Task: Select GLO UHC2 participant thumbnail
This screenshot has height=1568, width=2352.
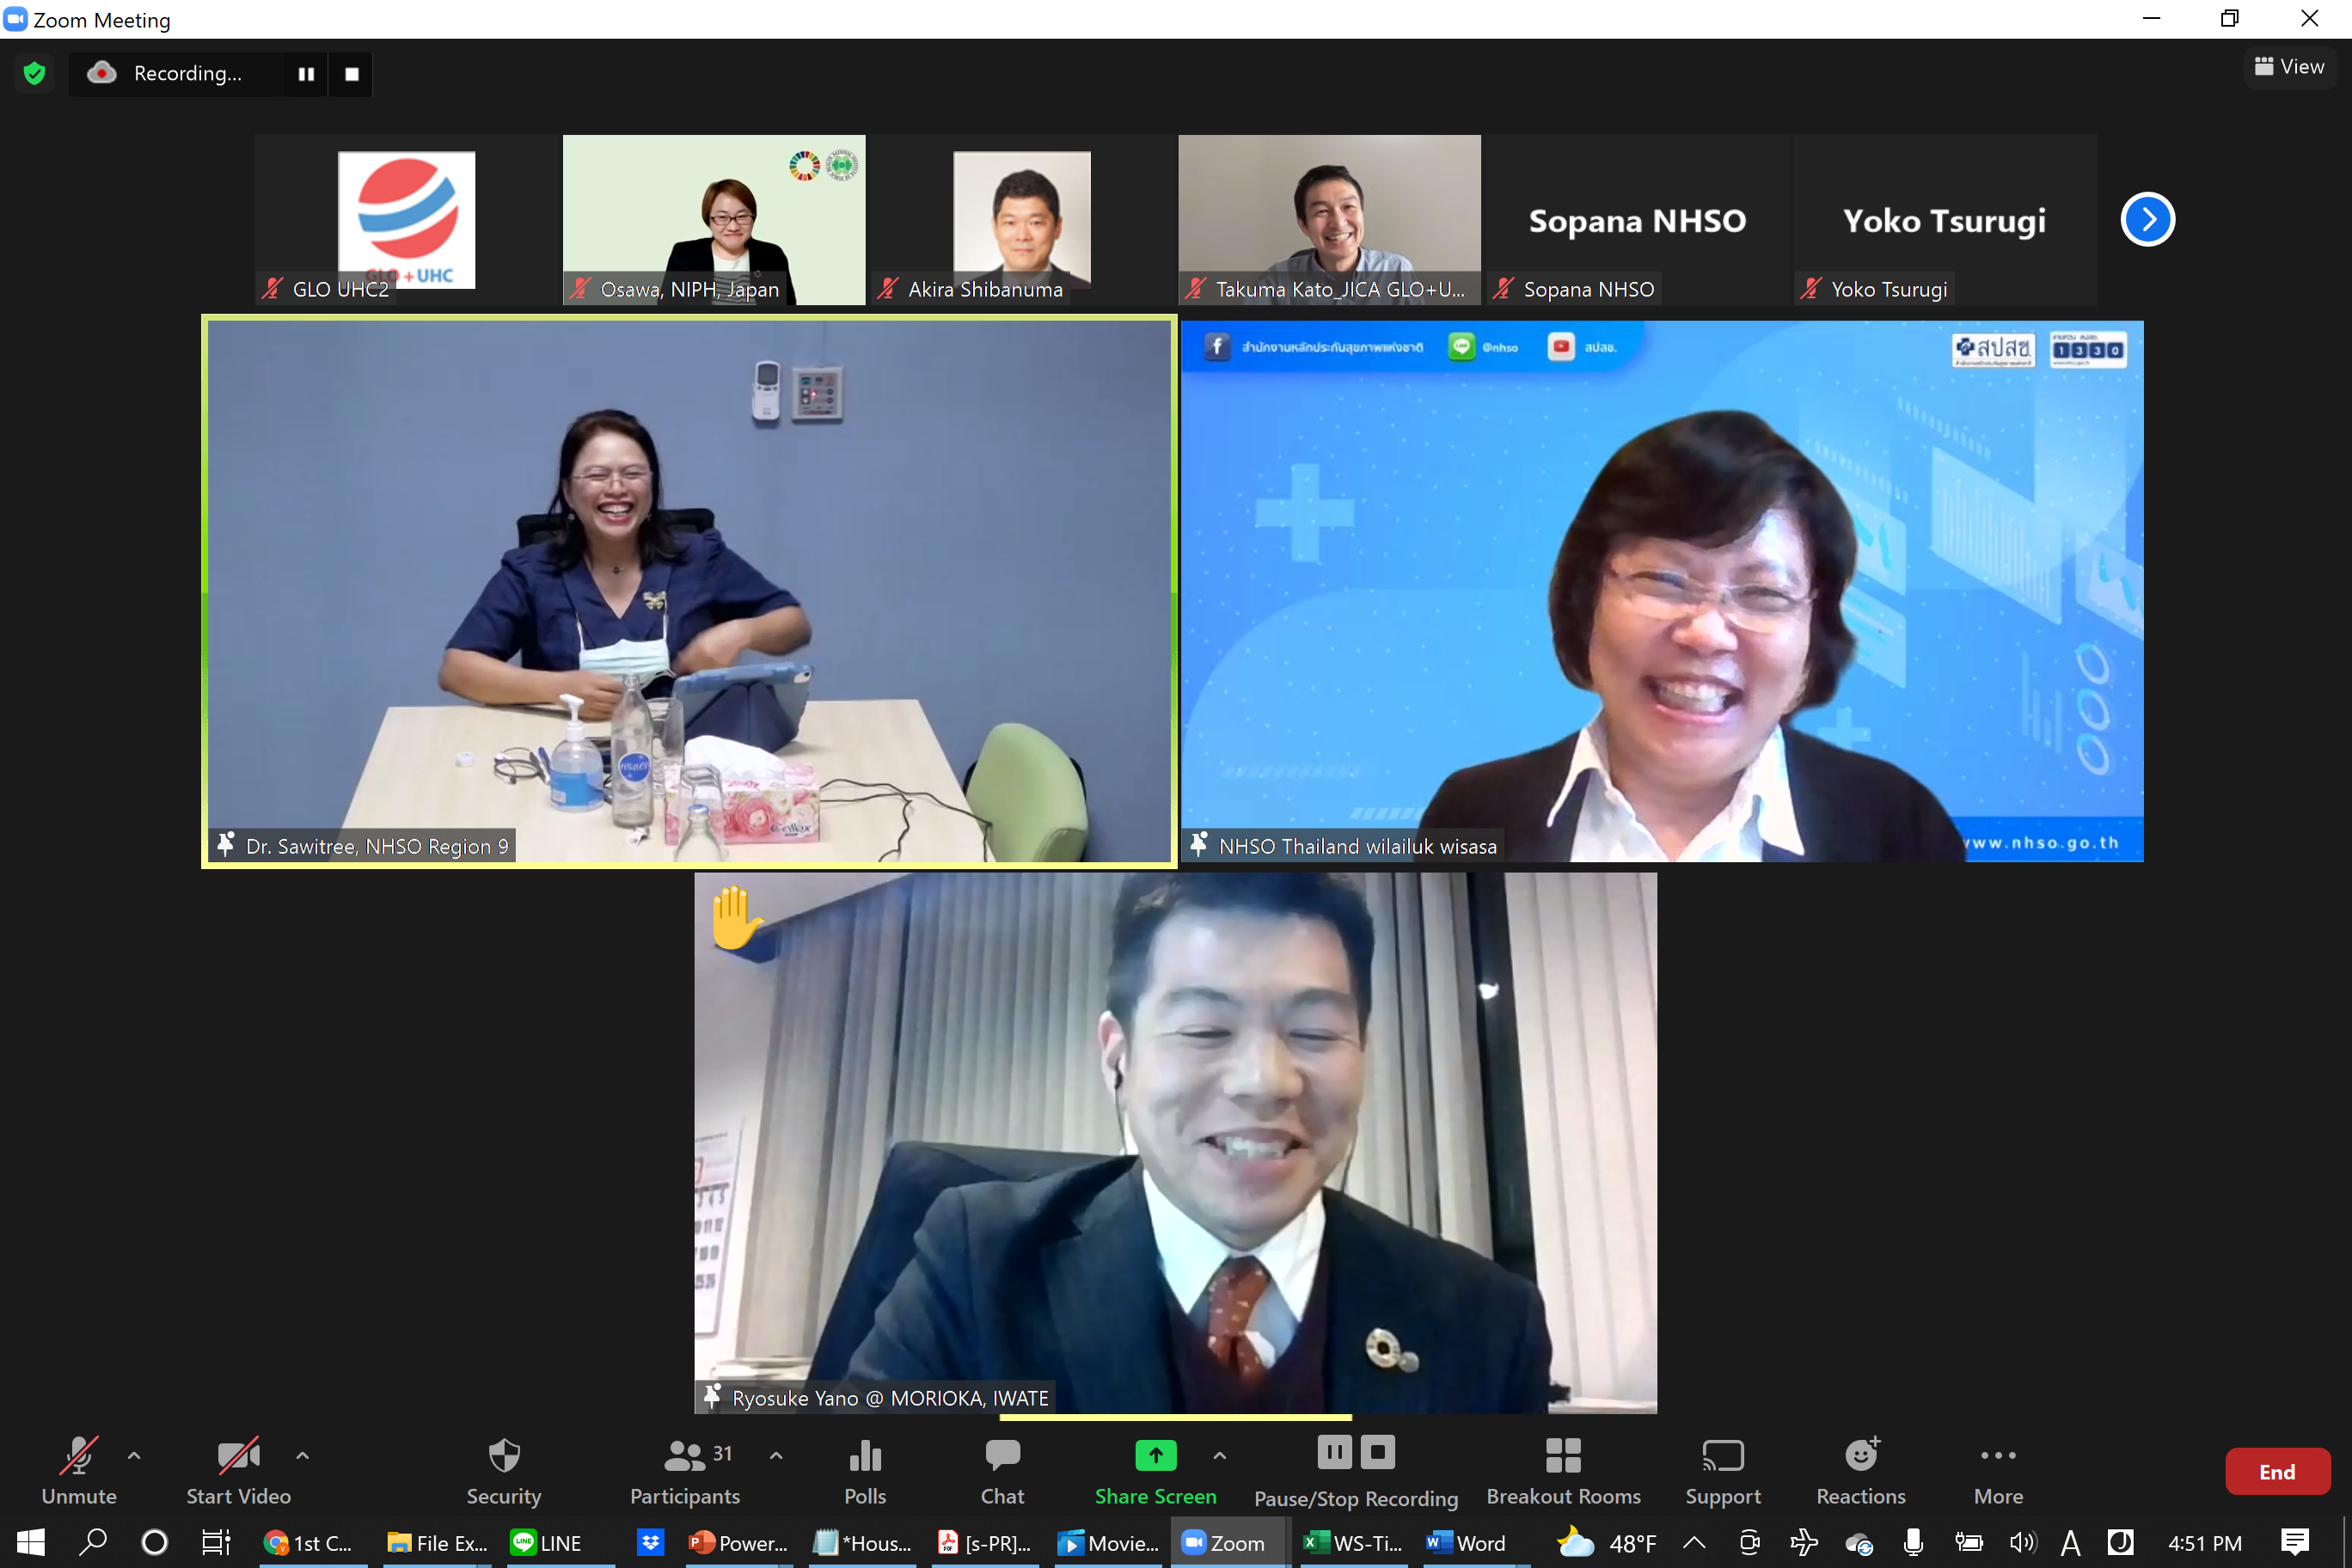Action: (406, 219)
